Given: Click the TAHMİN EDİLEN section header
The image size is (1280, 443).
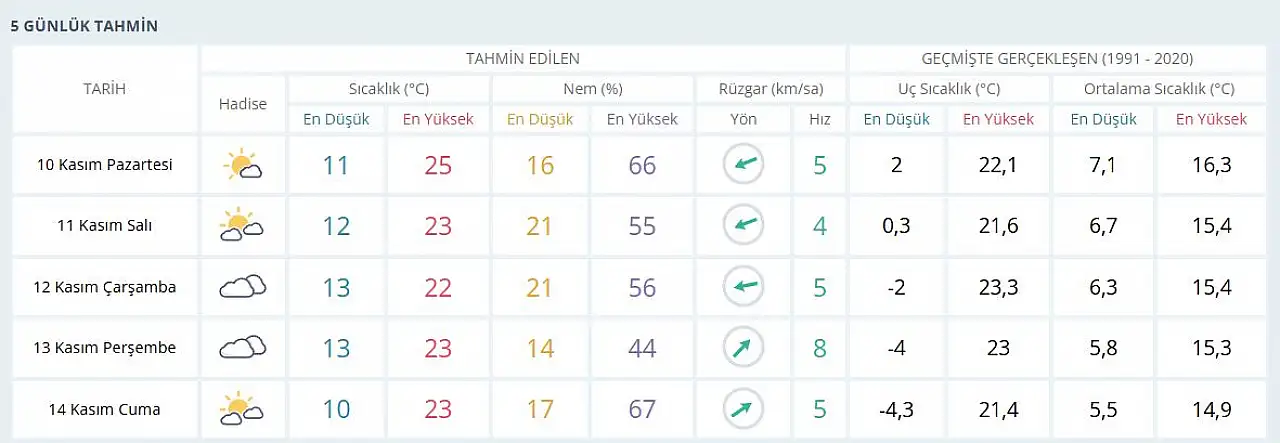Looking at the screenshot, I should click(522, 59).
